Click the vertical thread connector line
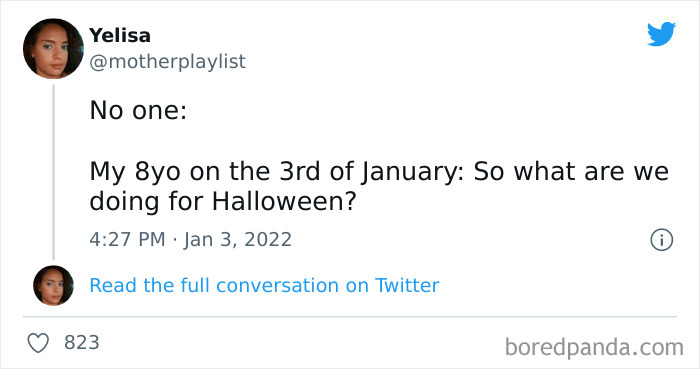700x369 pixels. tap(54, 172)
